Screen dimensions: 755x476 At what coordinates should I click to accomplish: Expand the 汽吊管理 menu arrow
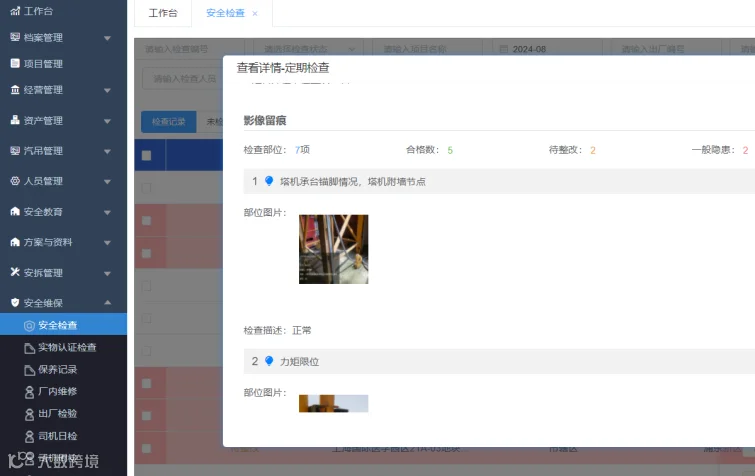(x=107, y=151)
